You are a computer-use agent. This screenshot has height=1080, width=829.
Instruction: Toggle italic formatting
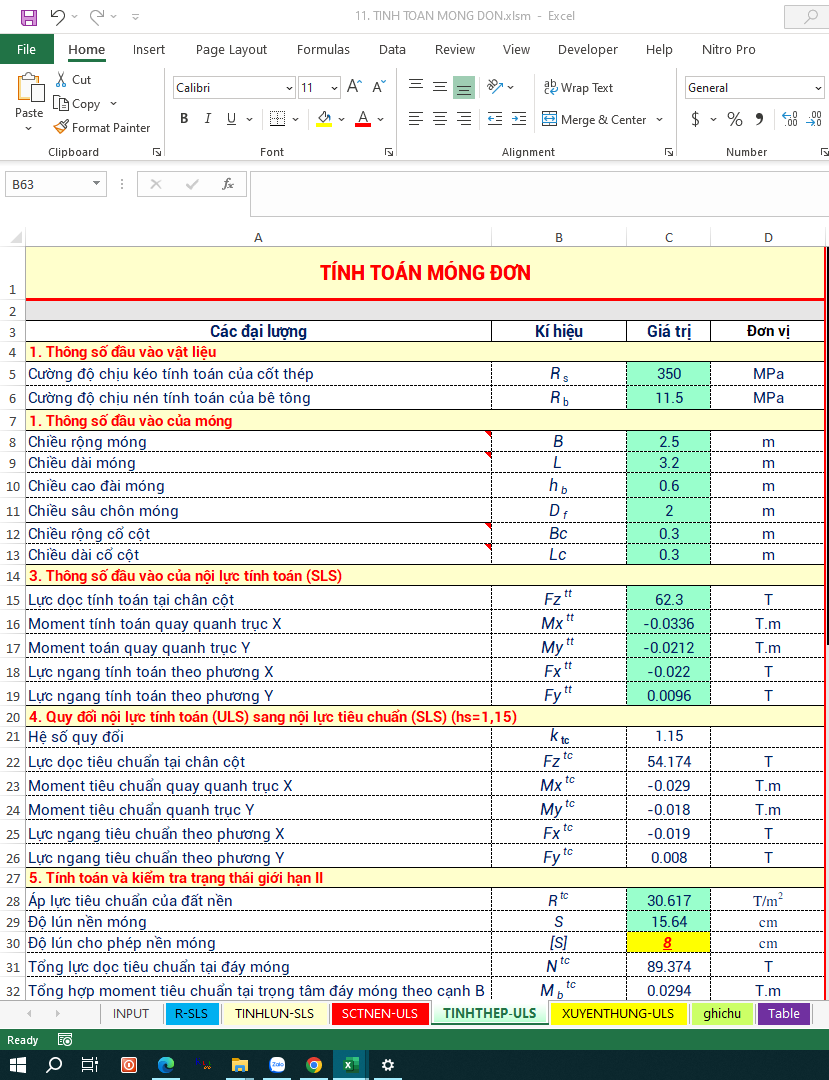[x=208, y=118]
